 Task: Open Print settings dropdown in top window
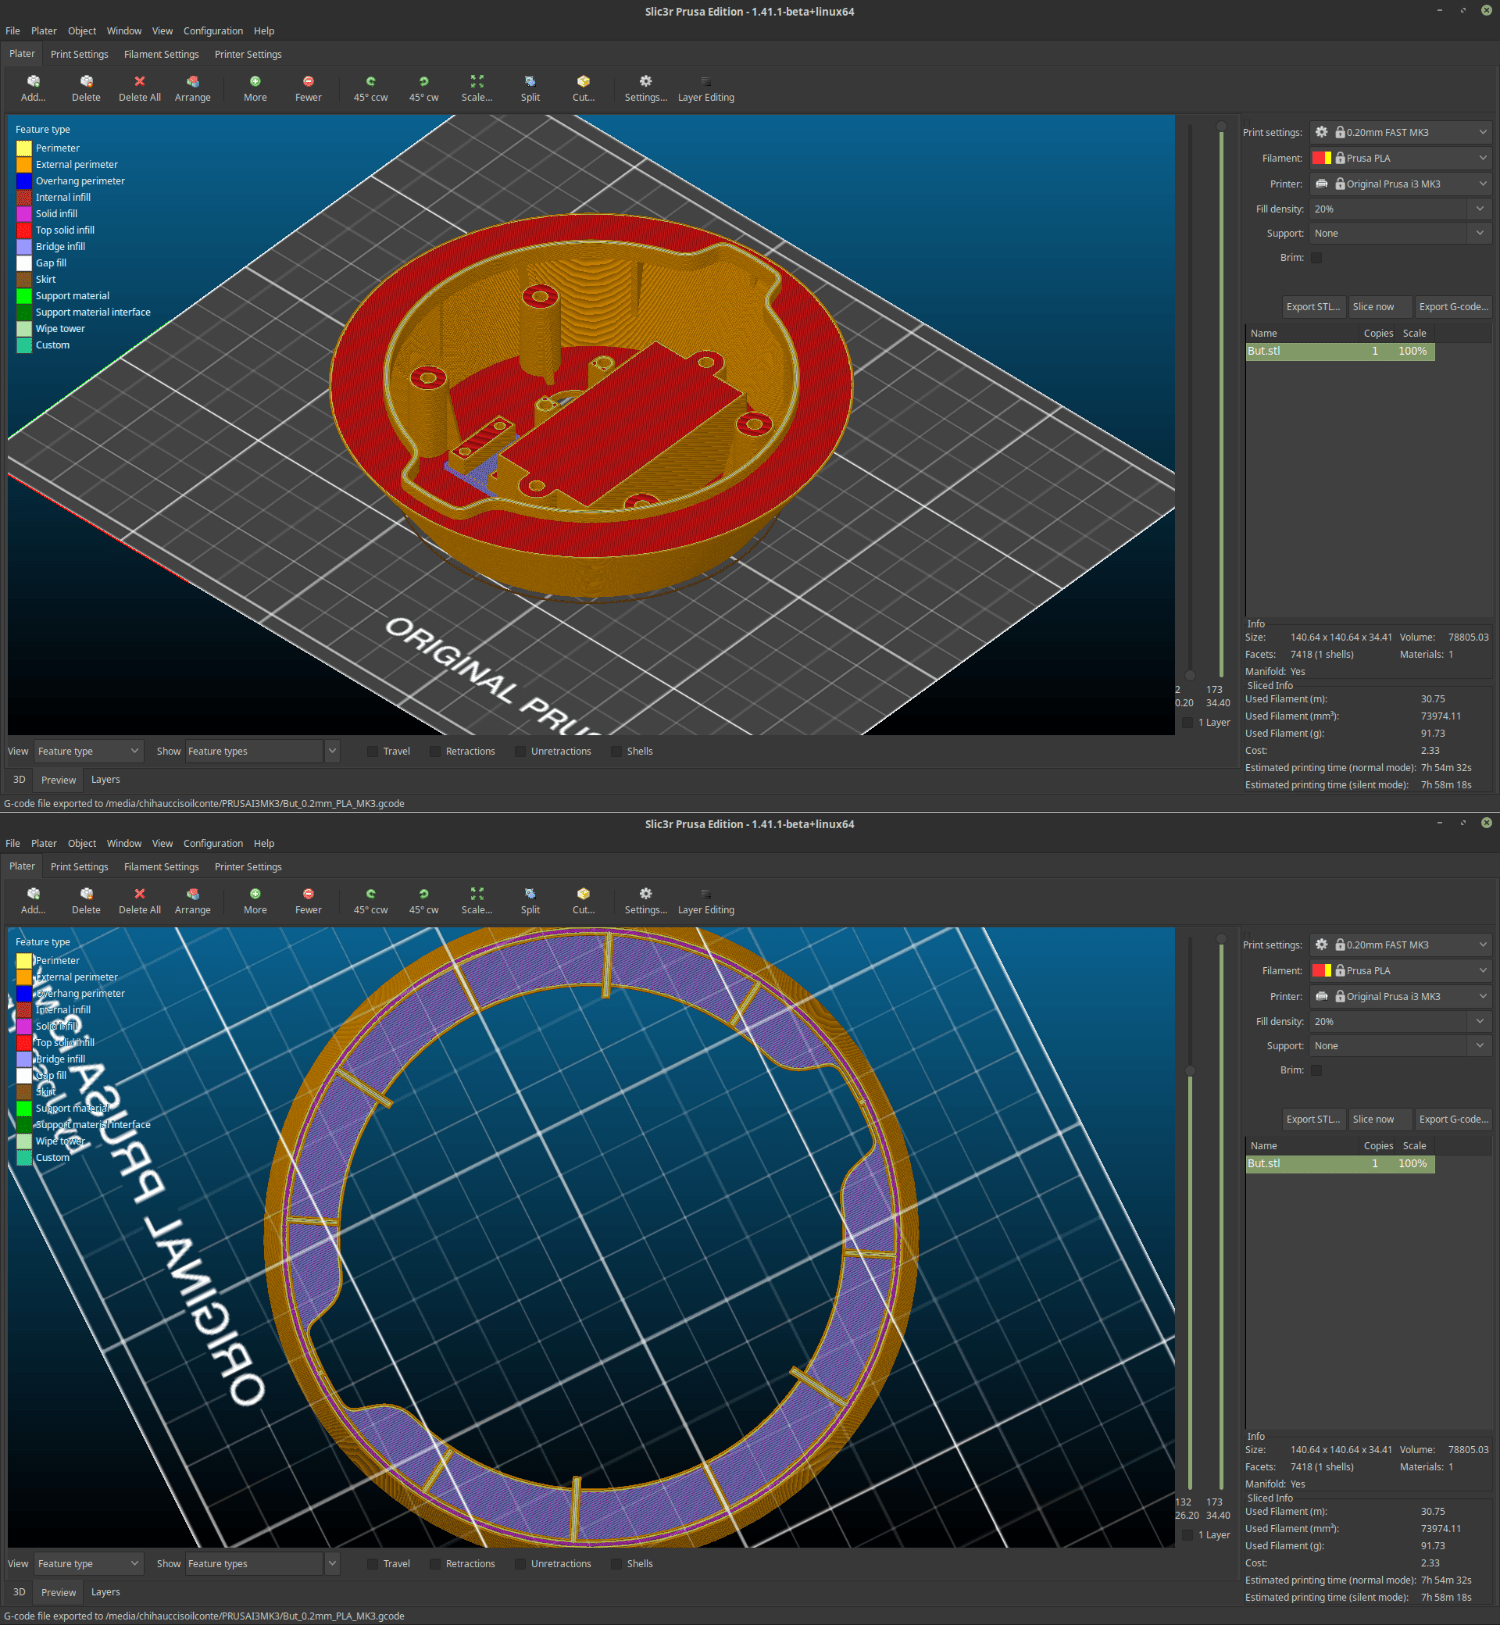click(x=1401, y=132)
